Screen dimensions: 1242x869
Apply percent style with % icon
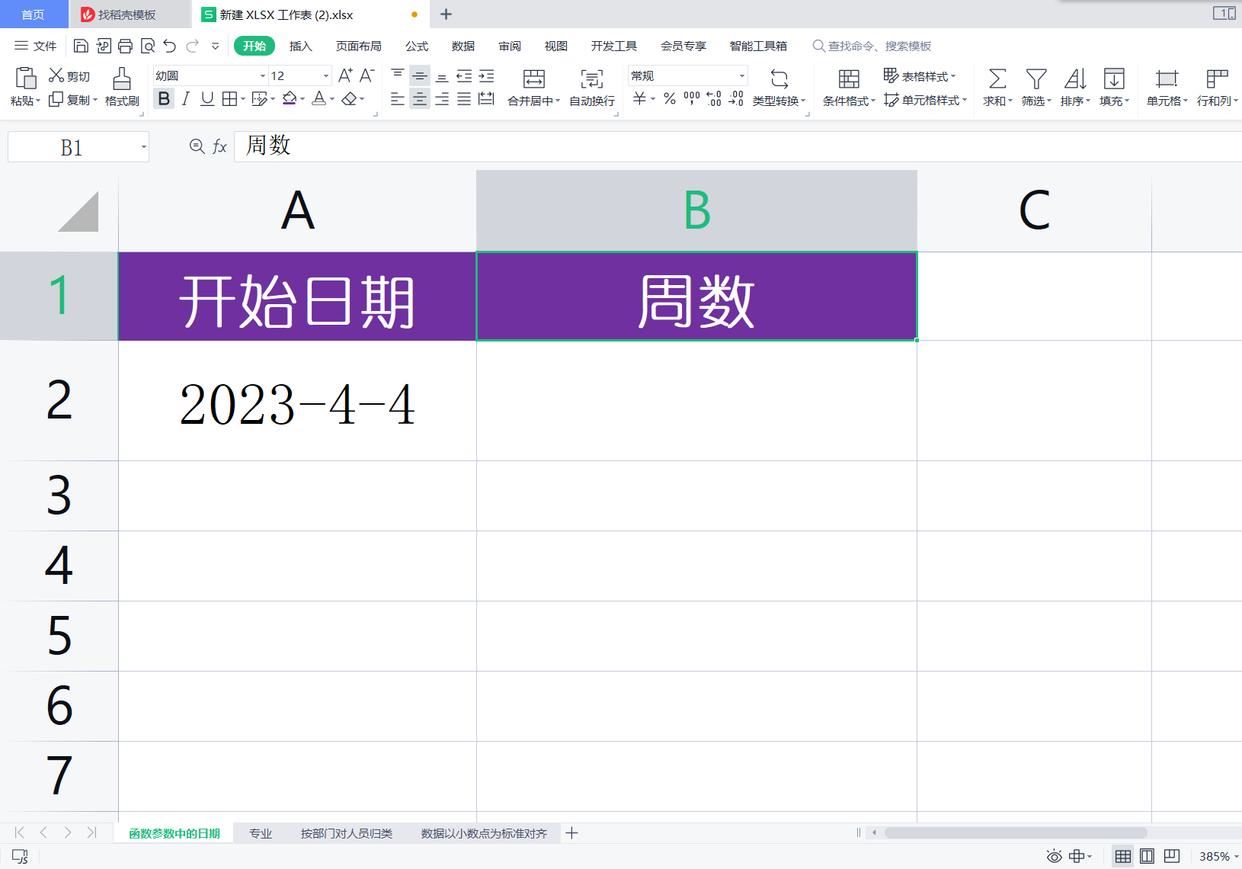pos(669,99)
